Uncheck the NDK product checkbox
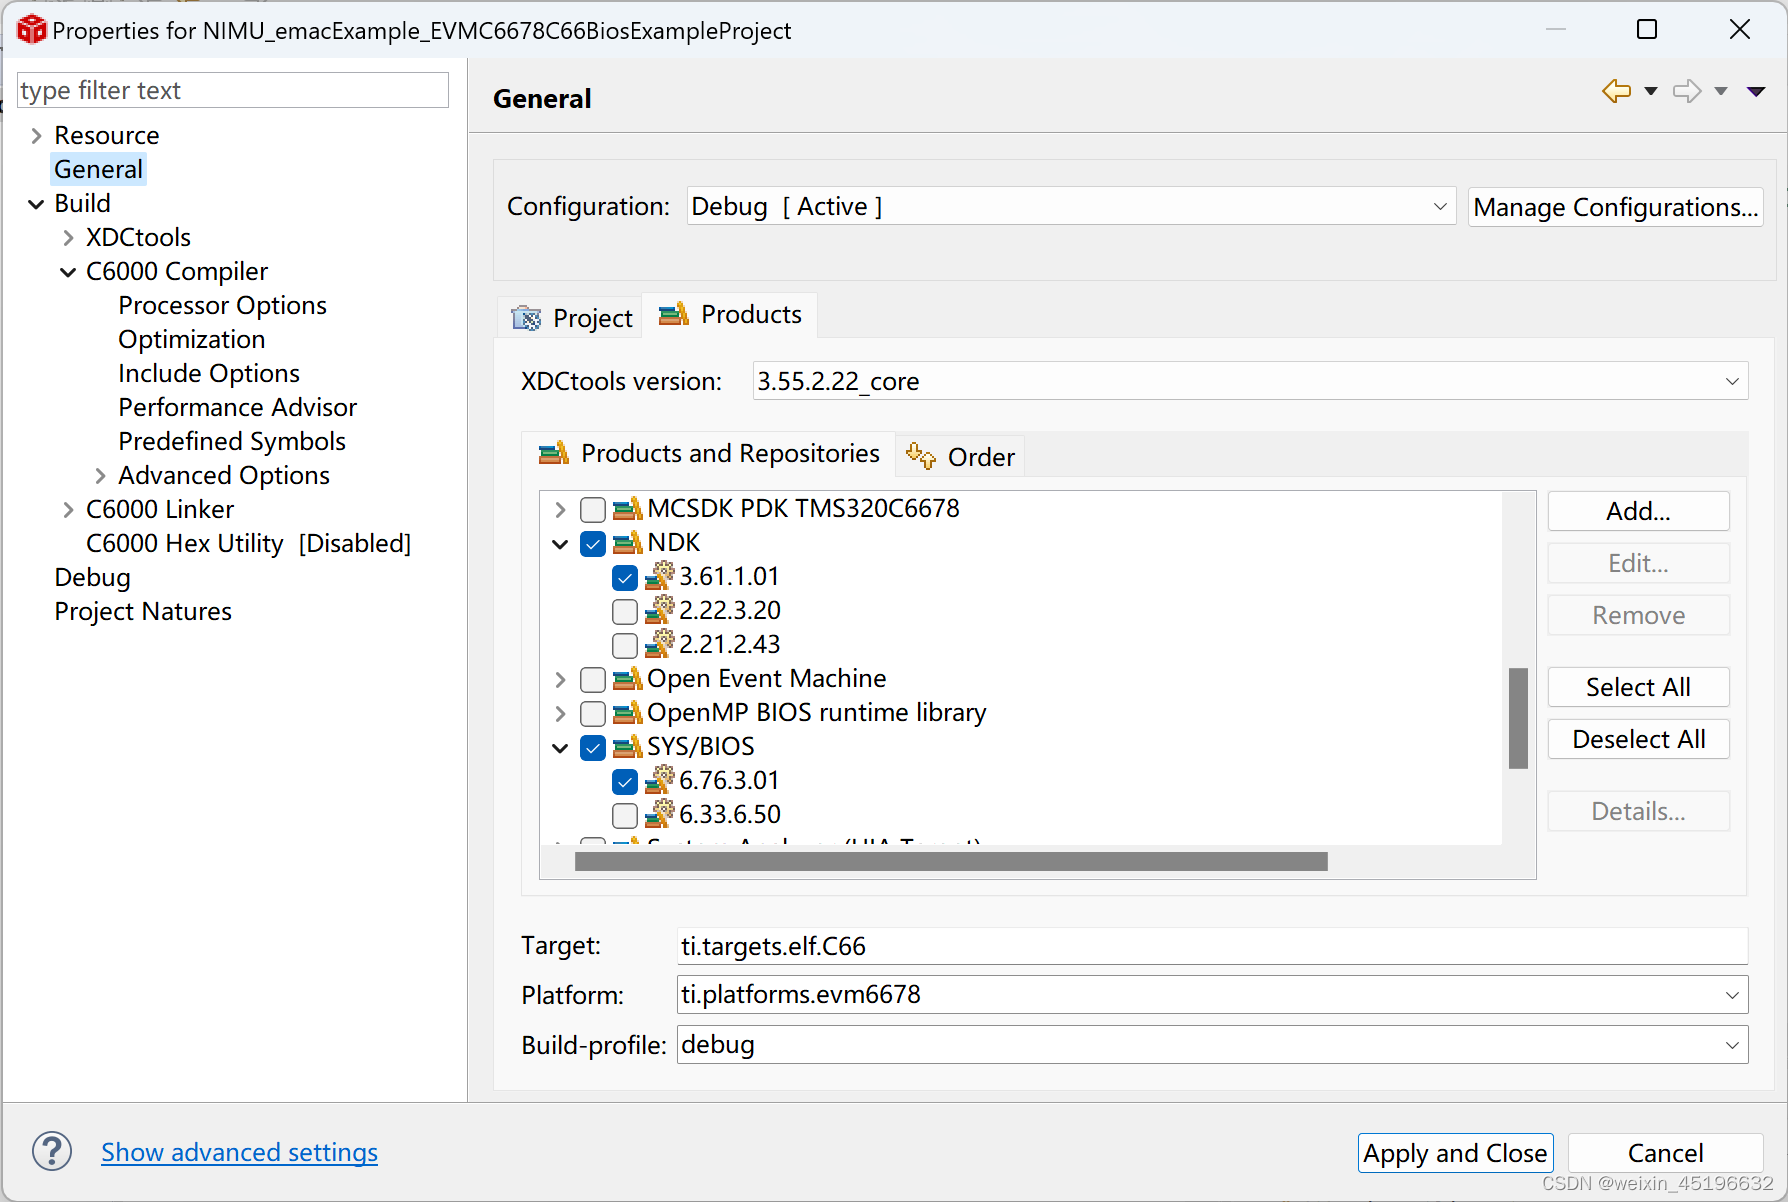The width and height of the screenshot is (1788, 1202). [593, 544]
